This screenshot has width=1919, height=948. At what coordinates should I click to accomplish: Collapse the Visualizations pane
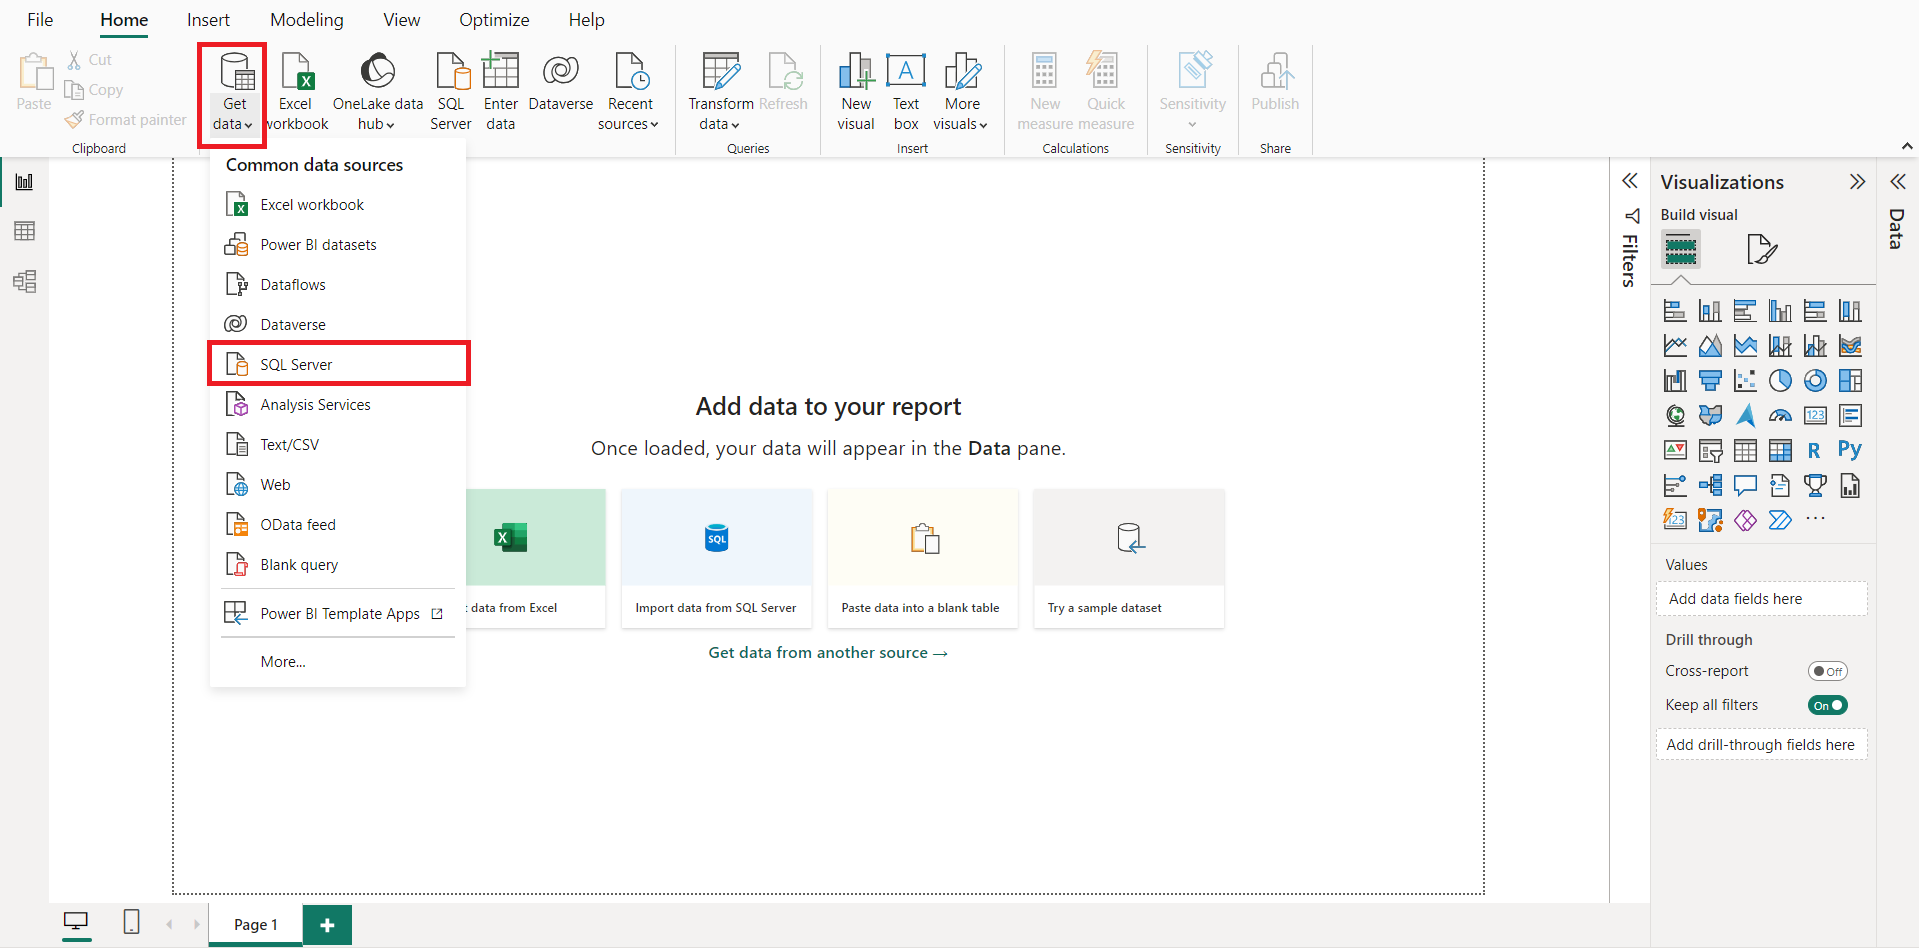(x=1857, y=182)
